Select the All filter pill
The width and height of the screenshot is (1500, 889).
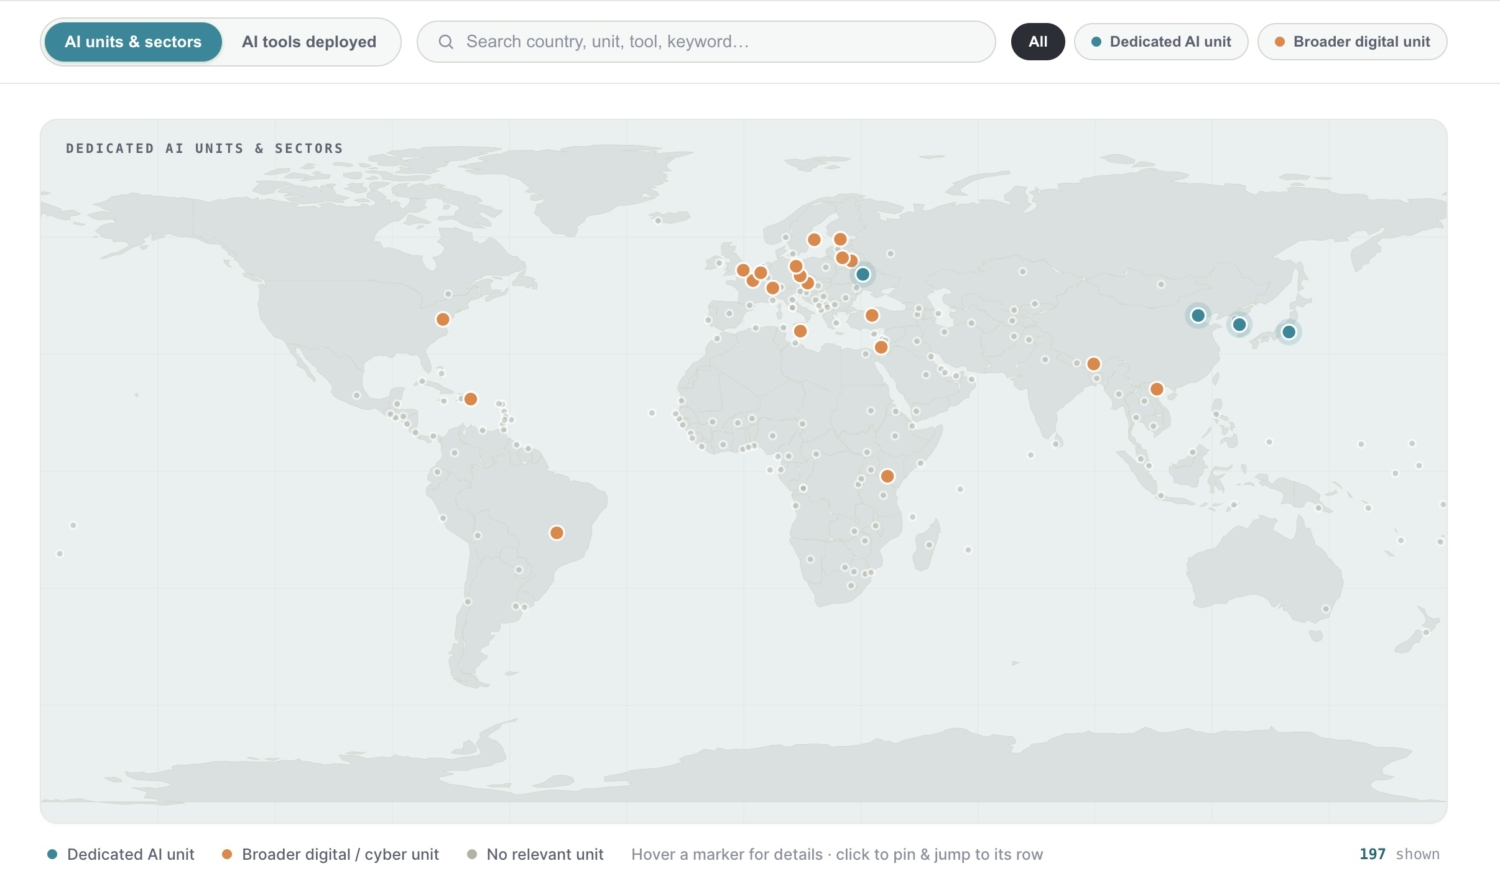pyautogui.click(x=1038, y=42)
